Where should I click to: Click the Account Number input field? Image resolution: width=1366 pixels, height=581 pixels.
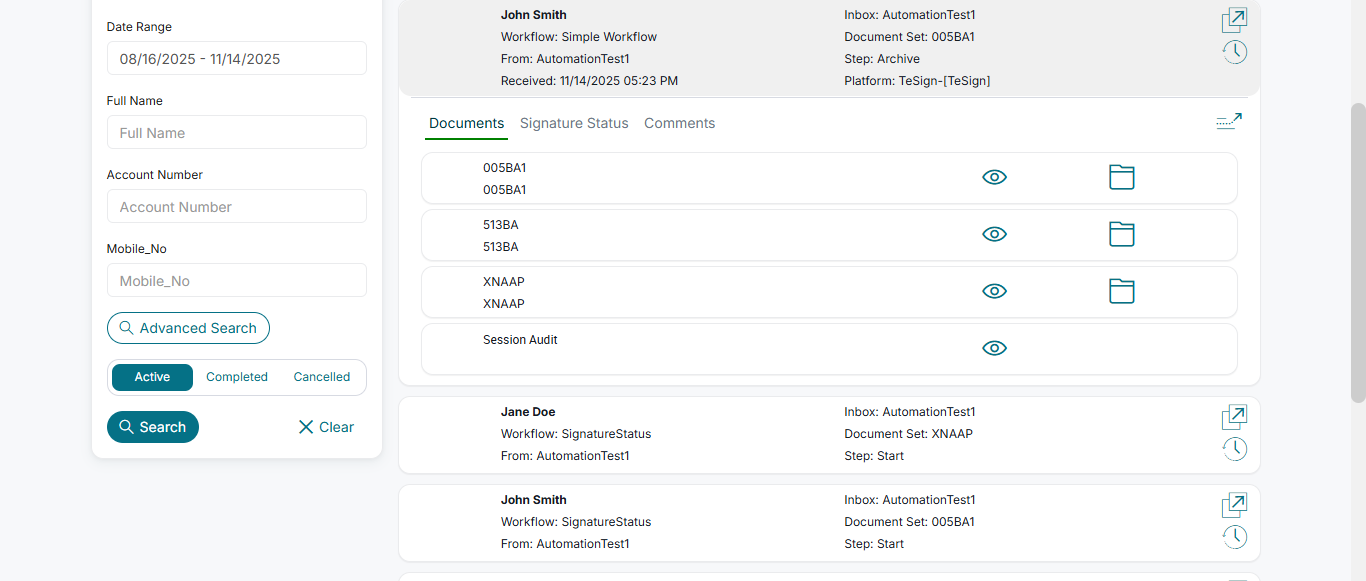[237, 206]
